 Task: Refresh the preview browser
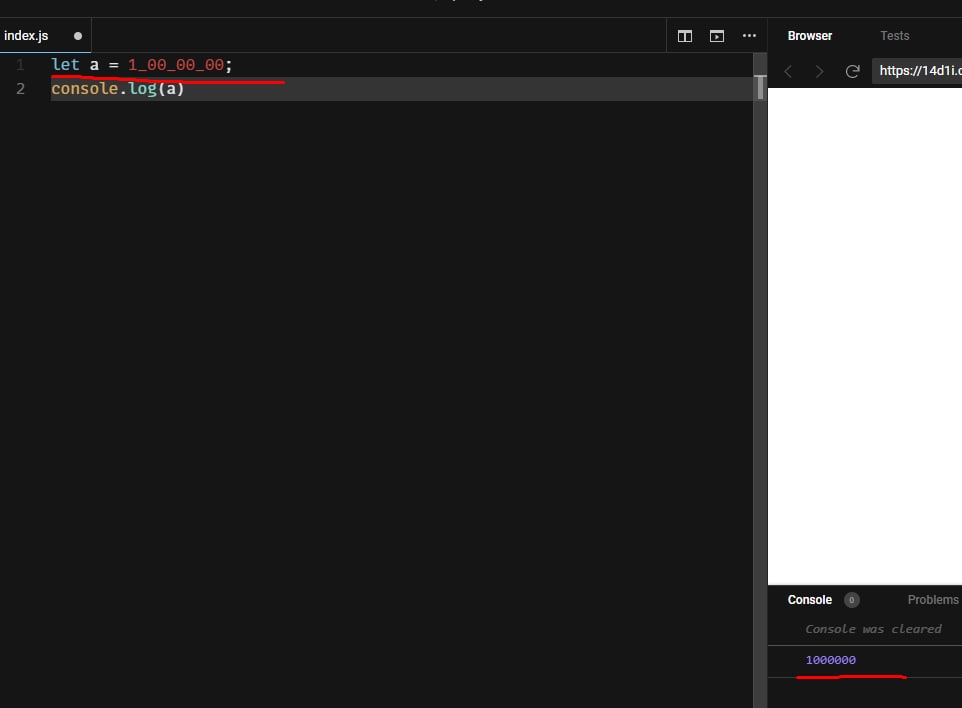[852, 71]
